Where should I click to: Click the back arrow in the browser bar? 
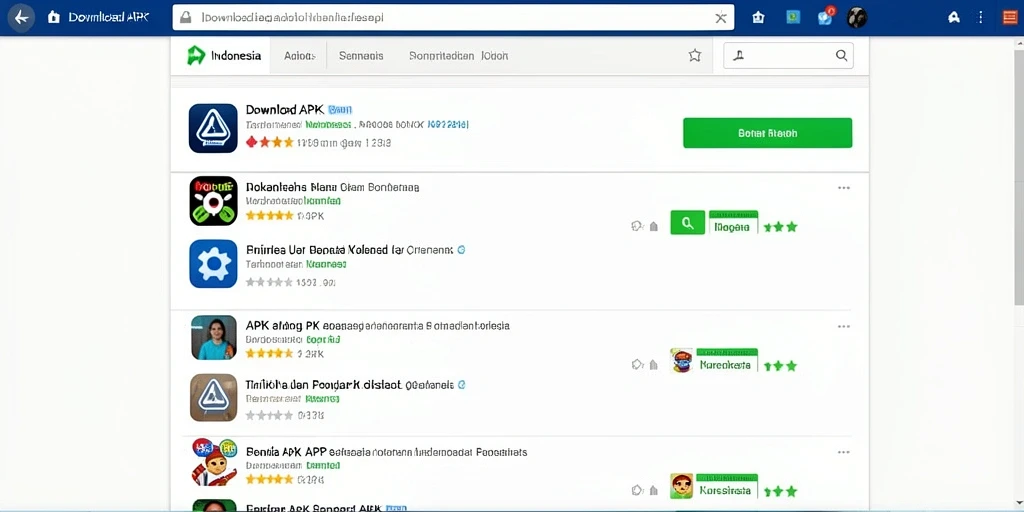point(22,18)
